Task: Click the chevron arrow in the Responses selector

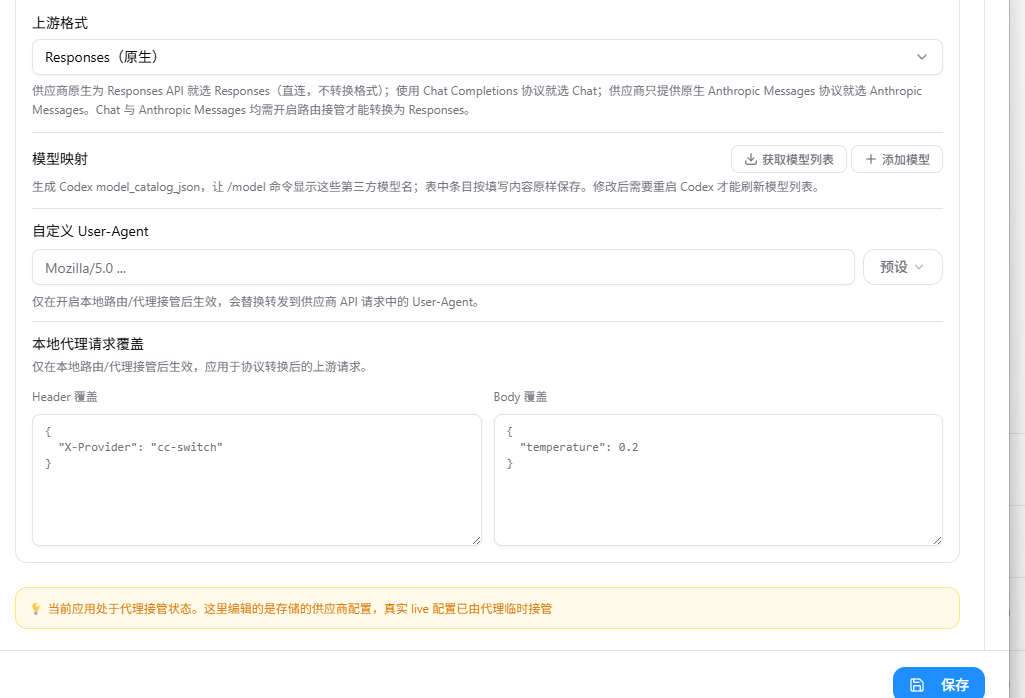Action: [x=922, y=57]
